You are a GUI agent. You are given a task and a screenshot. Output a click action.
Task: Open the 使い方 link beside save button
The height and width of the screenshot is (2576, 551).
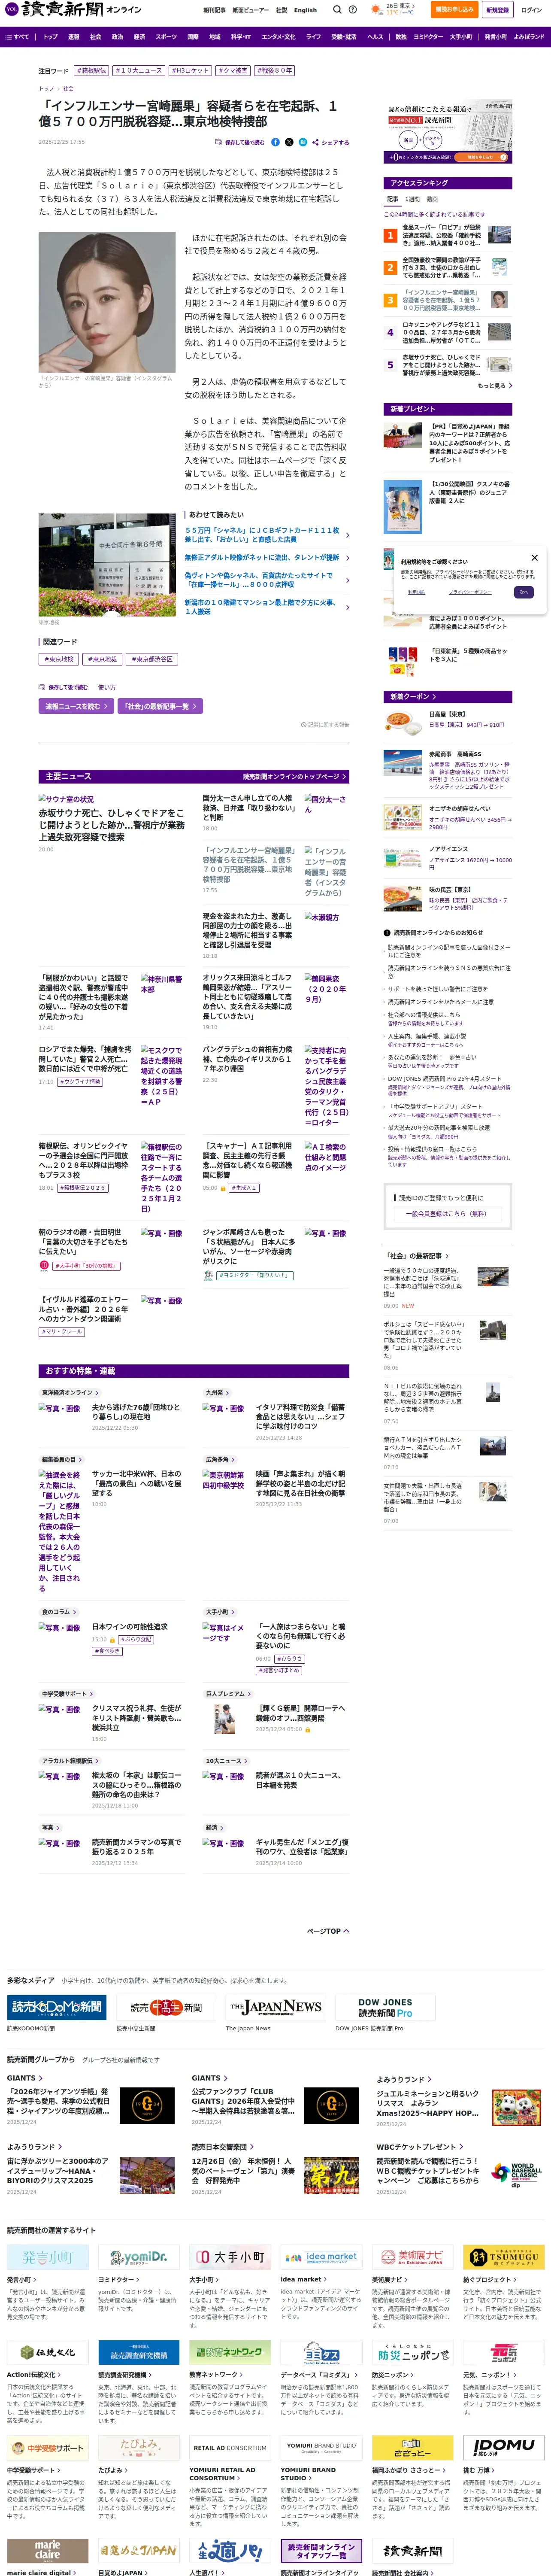coord(106,687)
